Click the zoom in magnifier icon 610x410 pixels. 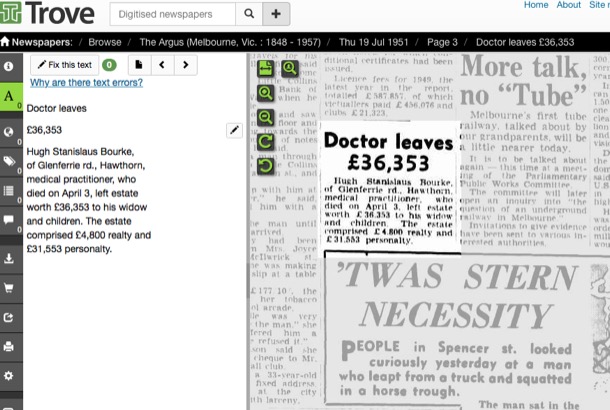(x=266, y=93)
